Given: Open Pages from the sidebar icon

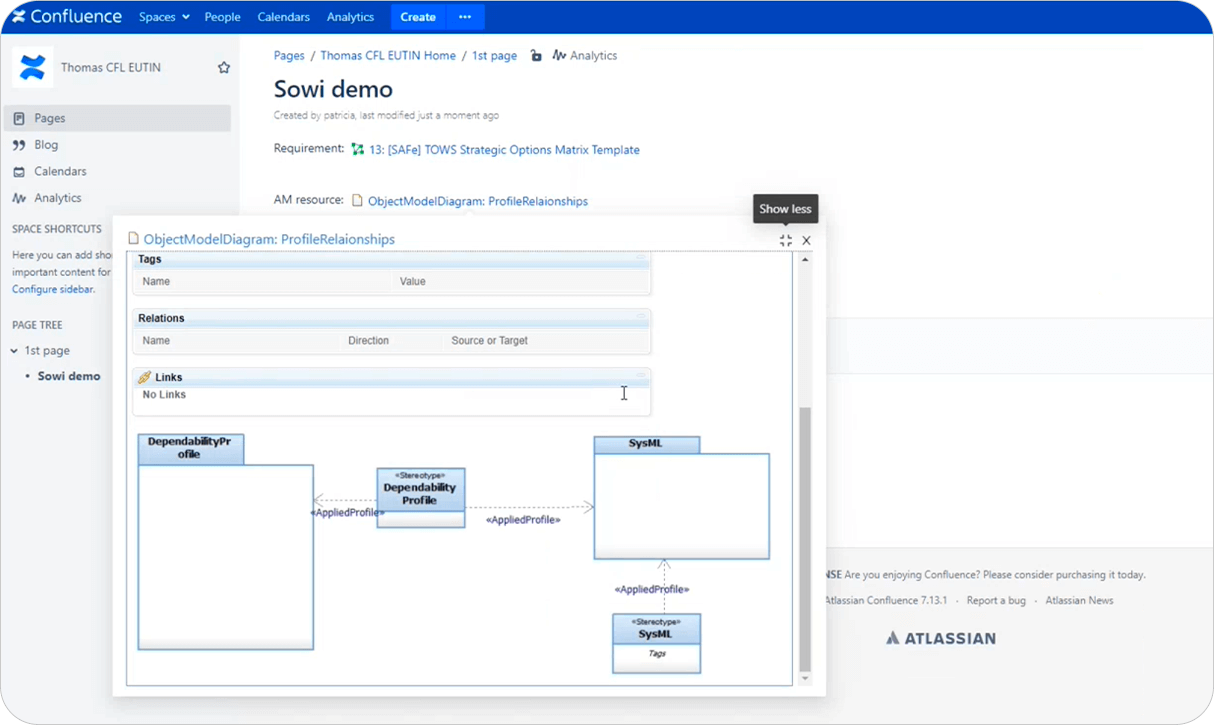Looking at the screenshot, I should point(19,118).
